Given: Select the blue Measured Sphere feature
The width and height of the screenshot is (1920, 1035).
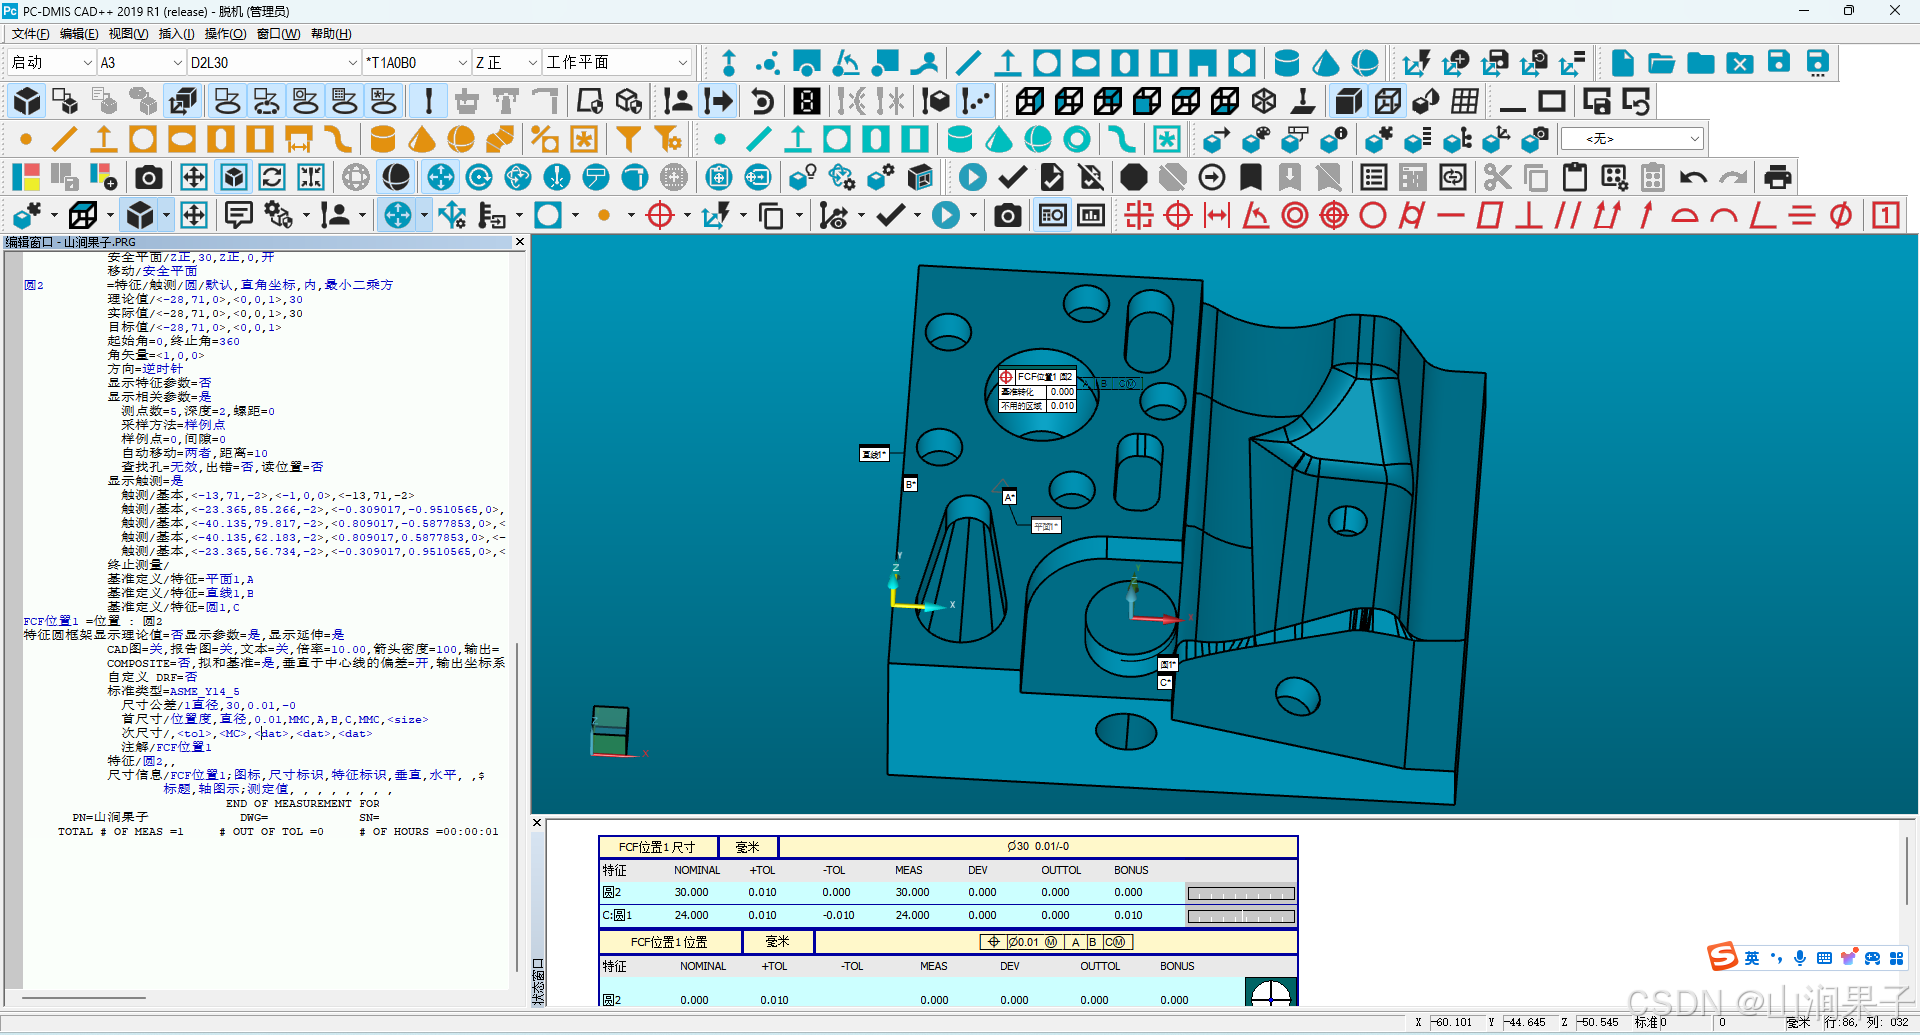Looking at the screenshot, I should click(x=1365, y=63).
